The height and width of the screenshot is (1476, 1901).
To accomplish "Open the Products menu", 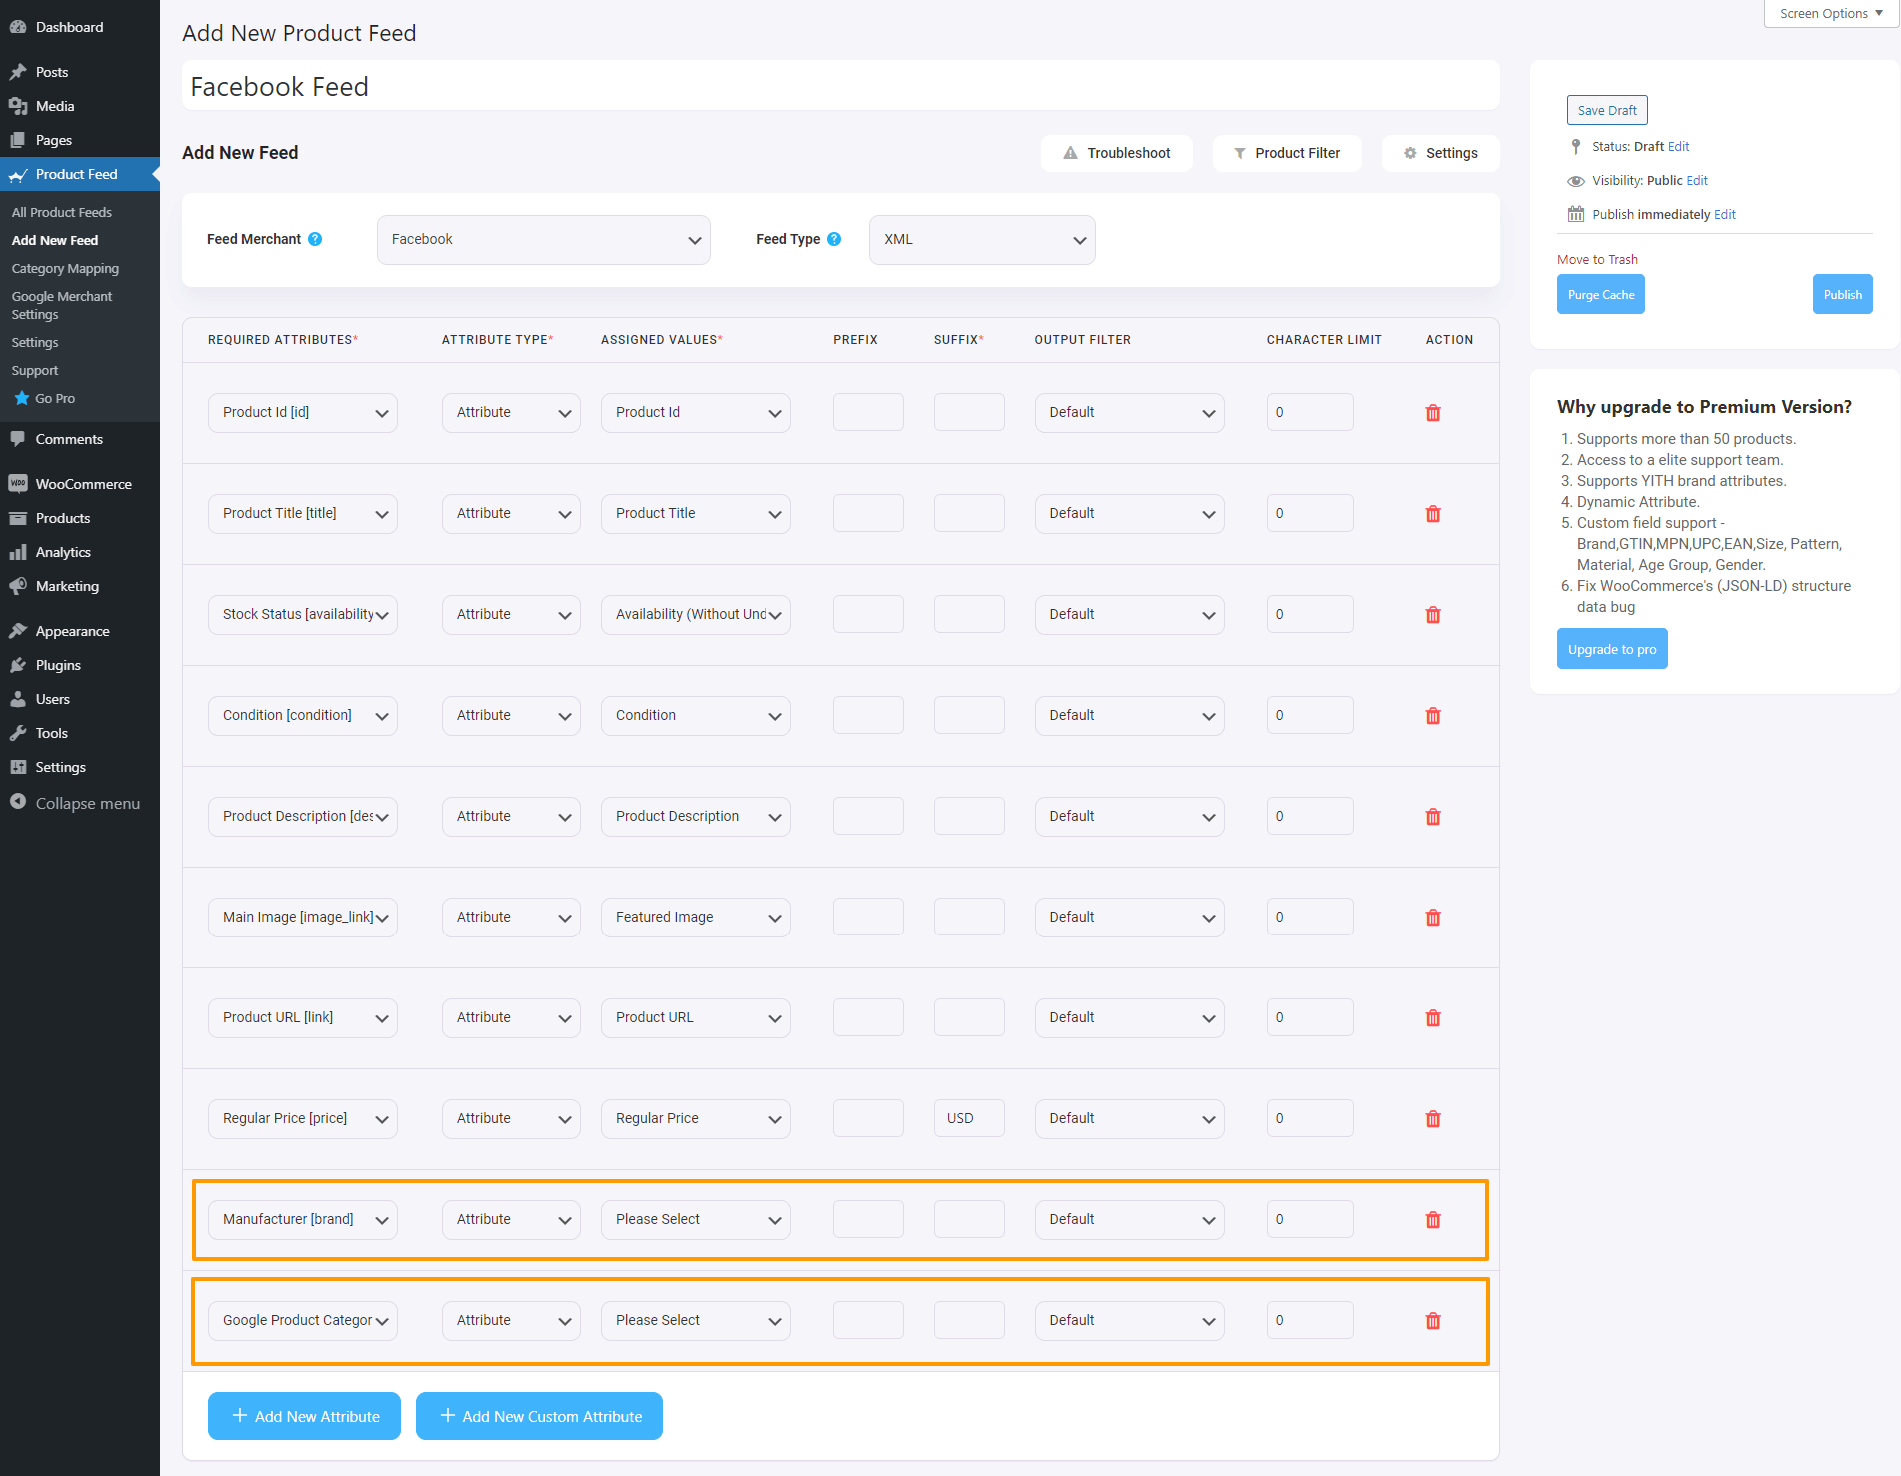I will pos(63,518).
